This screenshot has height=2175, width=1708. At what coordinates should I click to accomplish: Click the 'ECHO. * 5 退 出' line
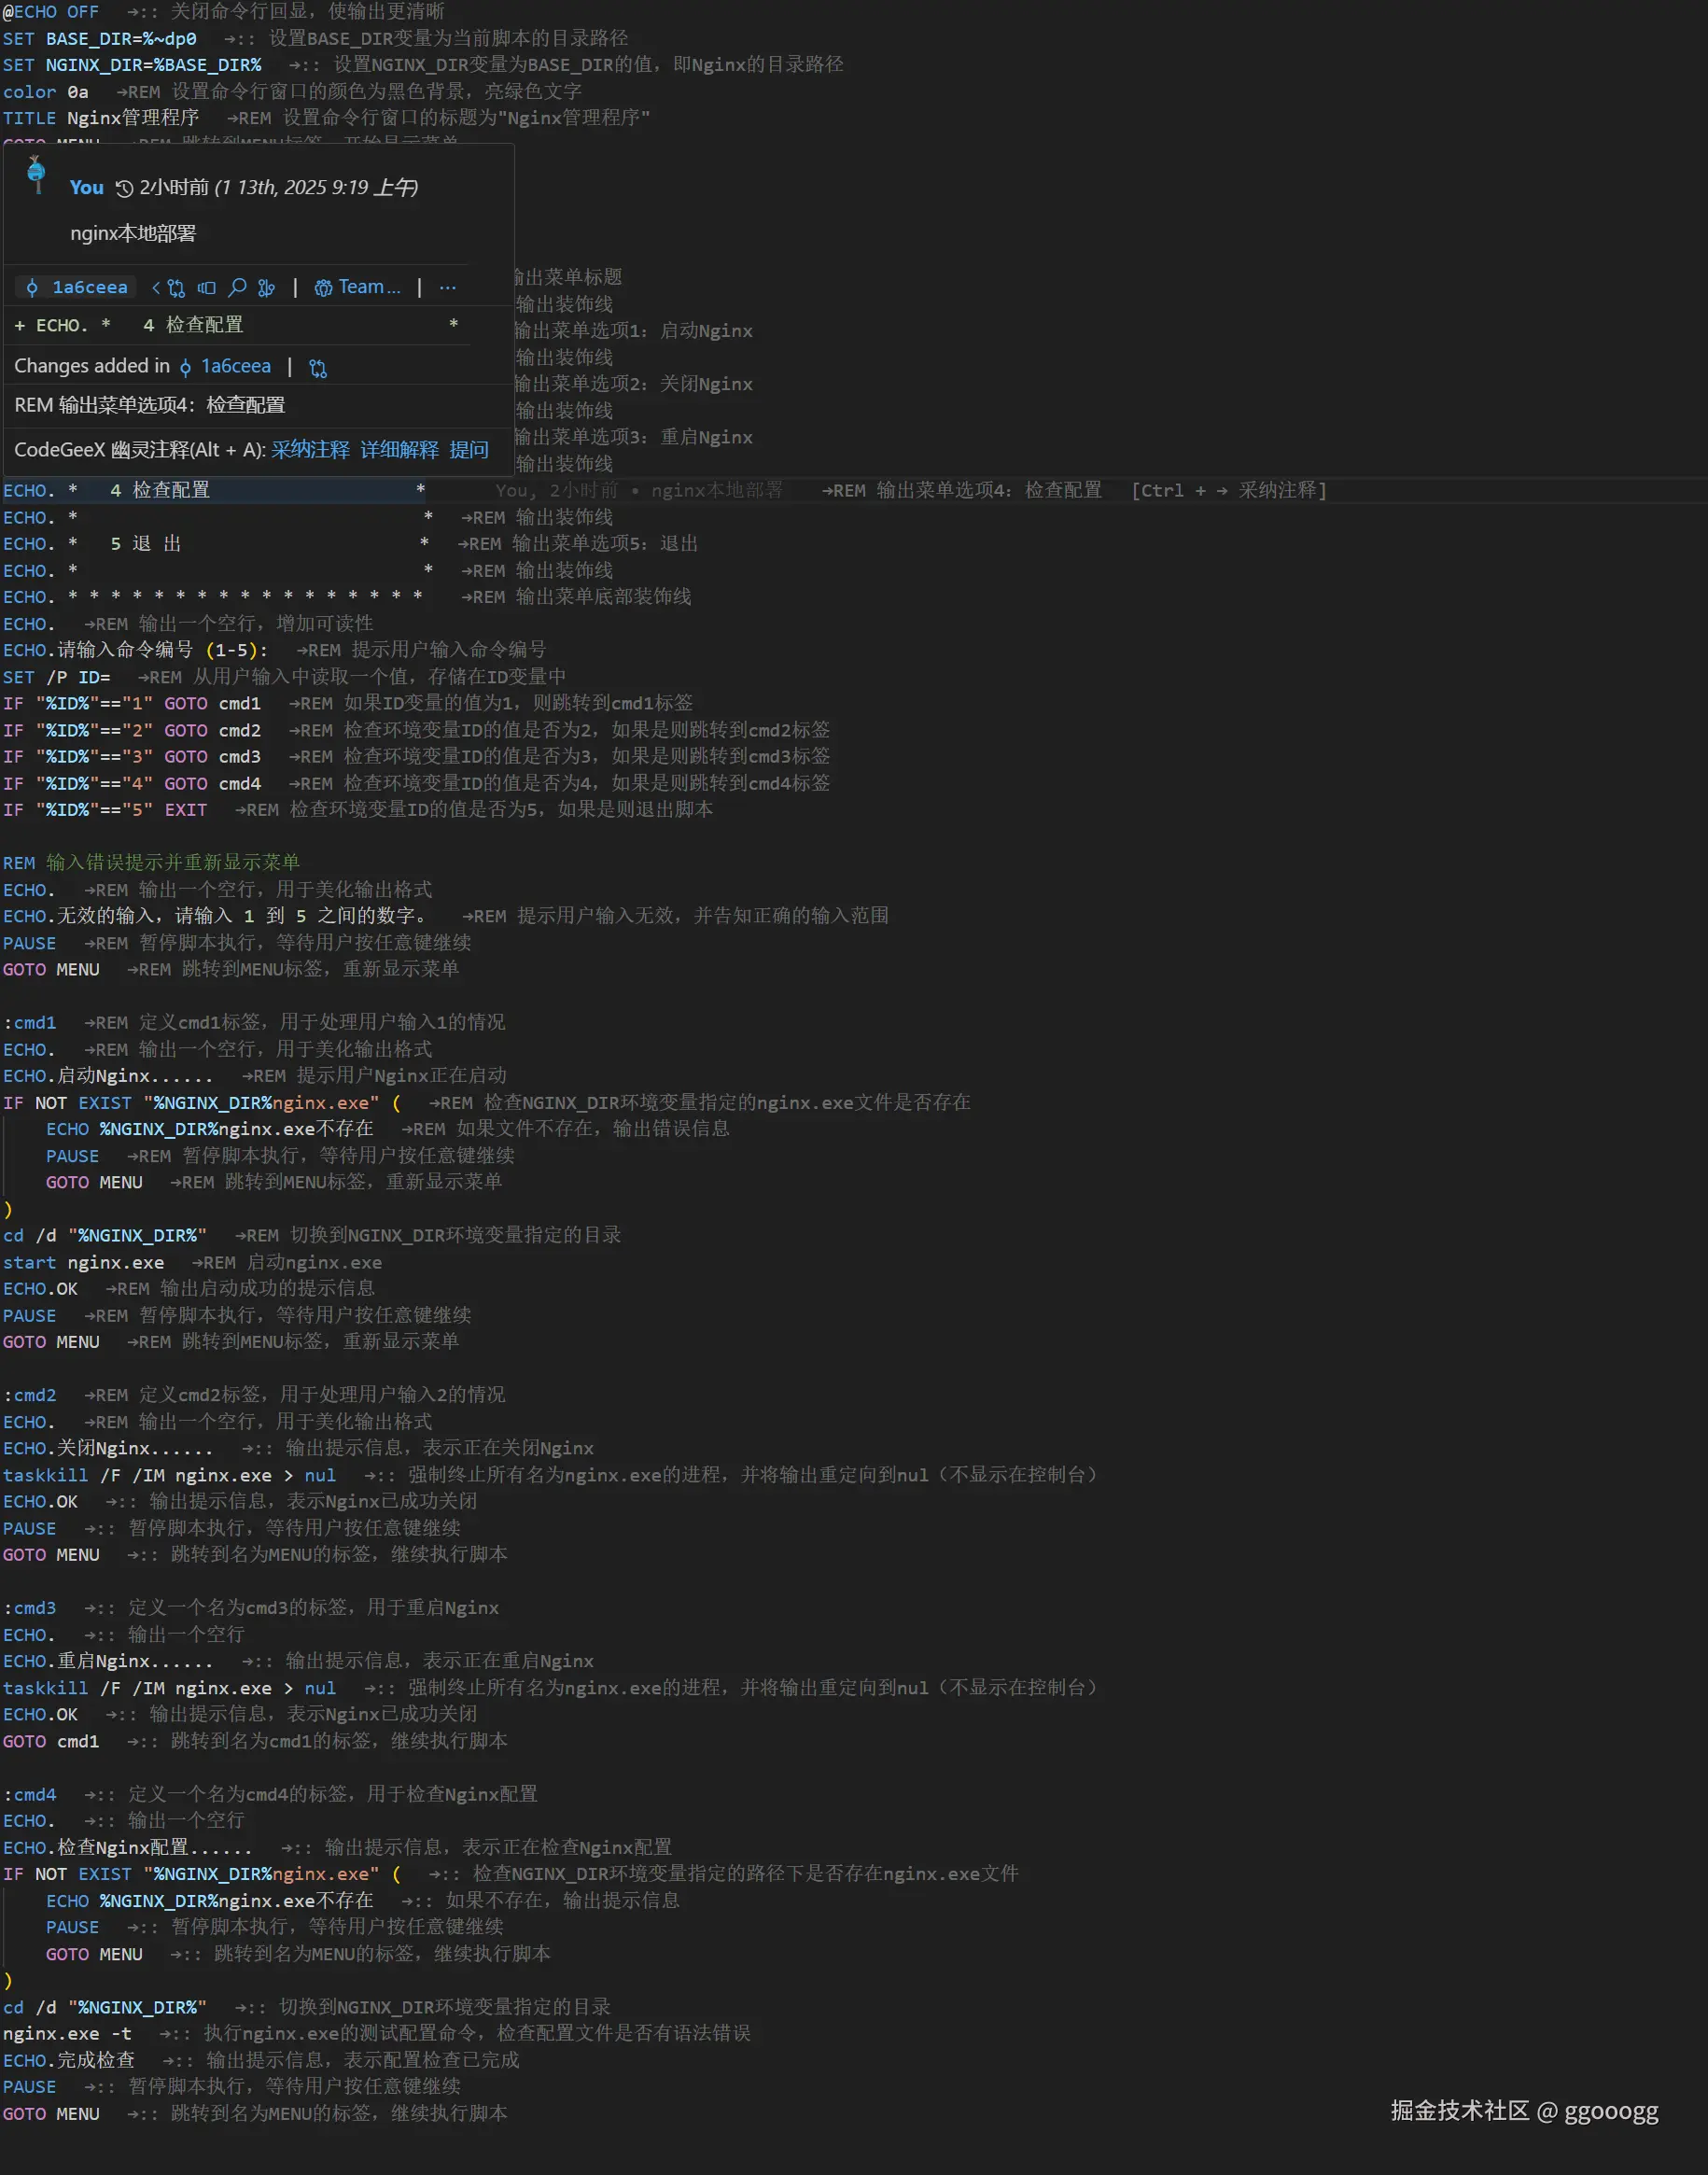coord(216,544)
